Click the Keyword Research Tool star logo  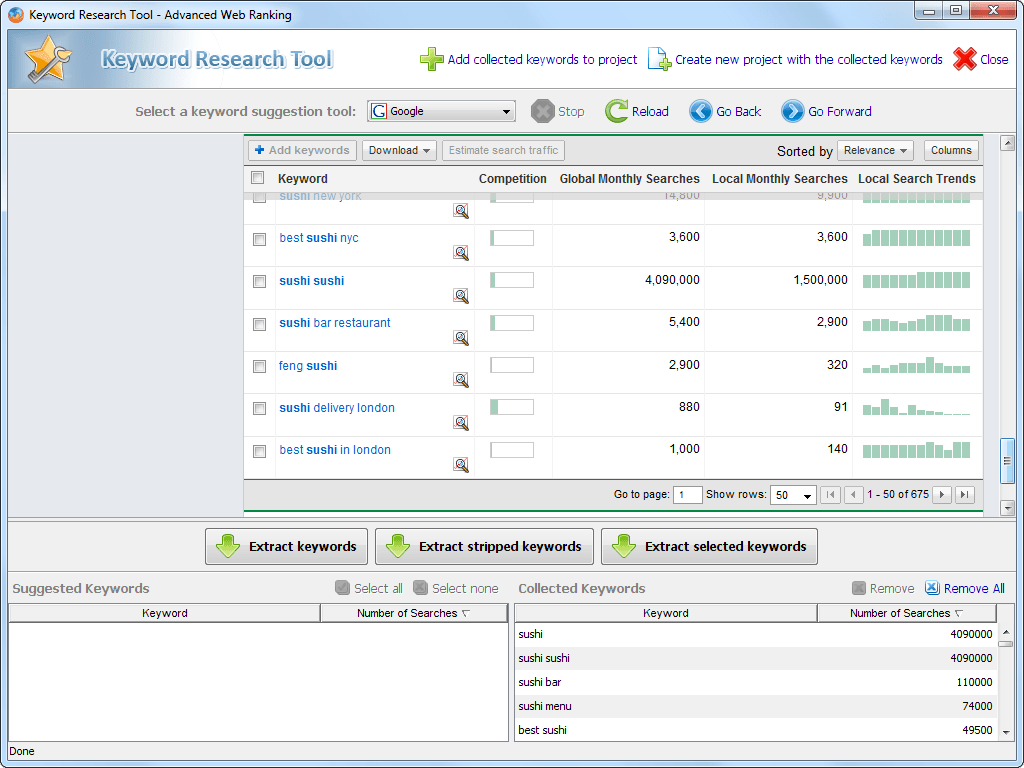[48, 59]
